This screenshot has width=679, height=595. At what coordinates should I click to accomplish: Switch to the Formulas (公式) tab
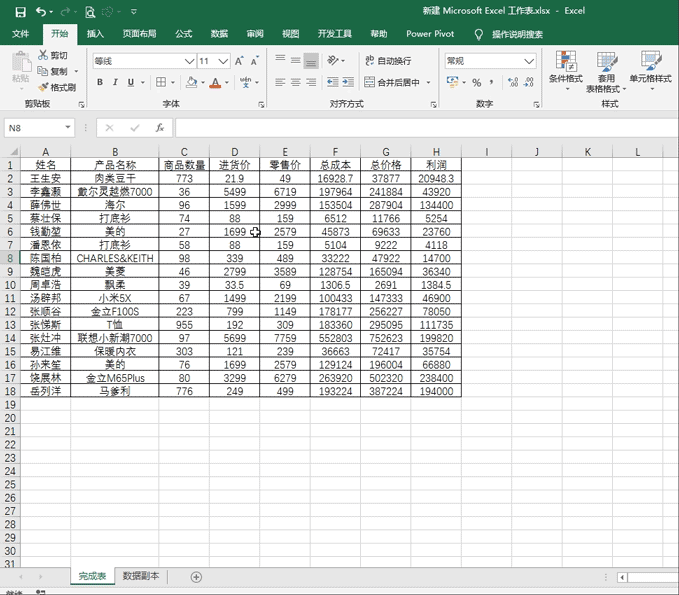(x=184, y=34)
